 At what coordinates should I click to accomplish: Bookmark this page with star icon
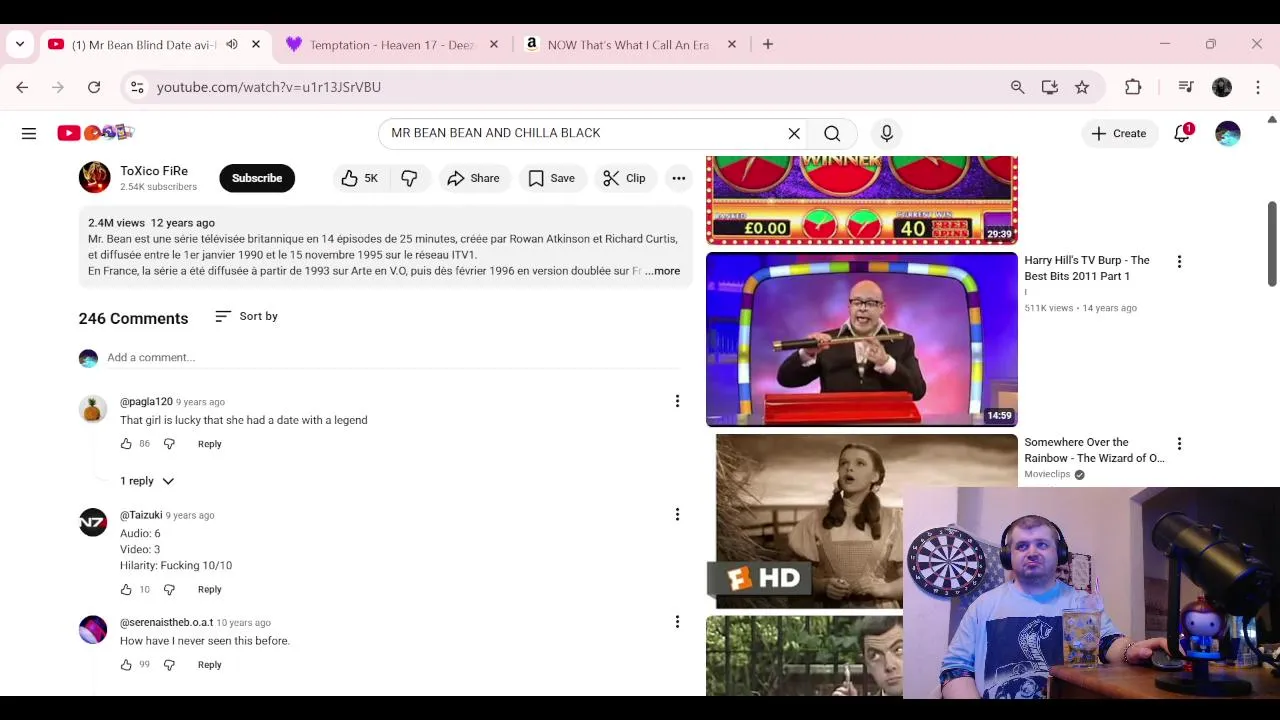coord(1082,87)
